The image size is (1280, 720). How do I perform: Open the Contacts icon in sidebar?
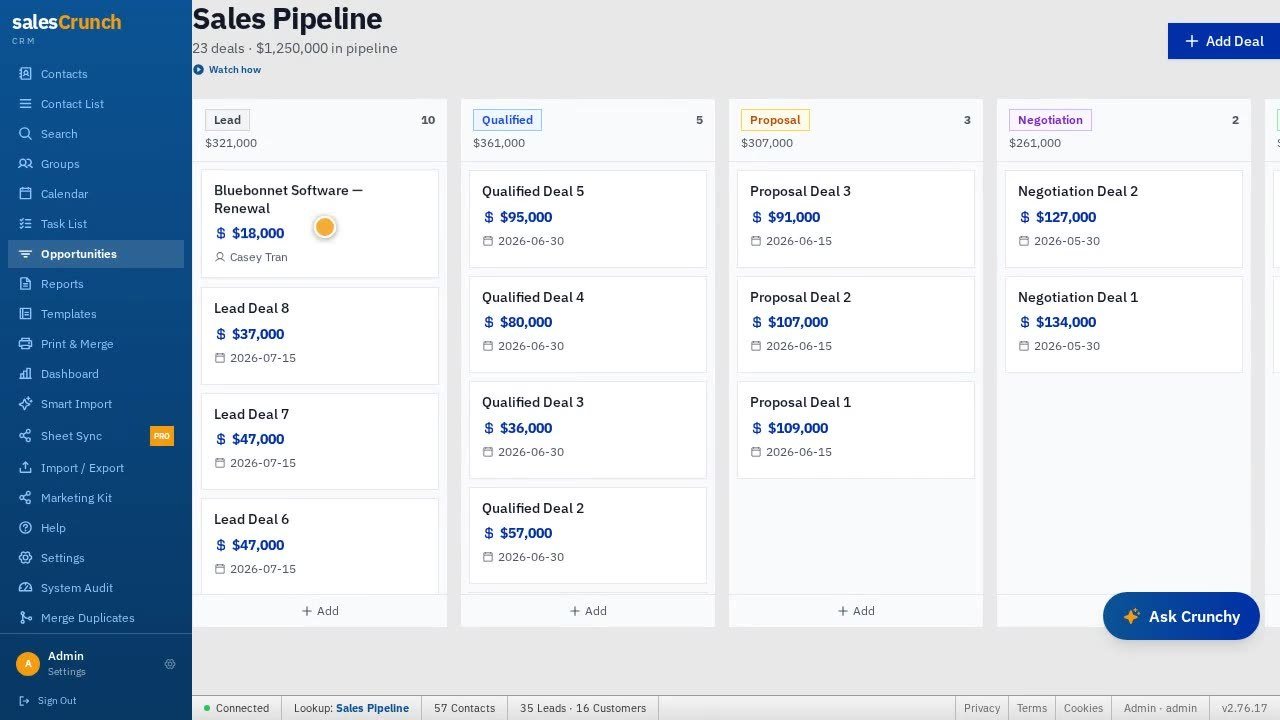click(25, 74)
